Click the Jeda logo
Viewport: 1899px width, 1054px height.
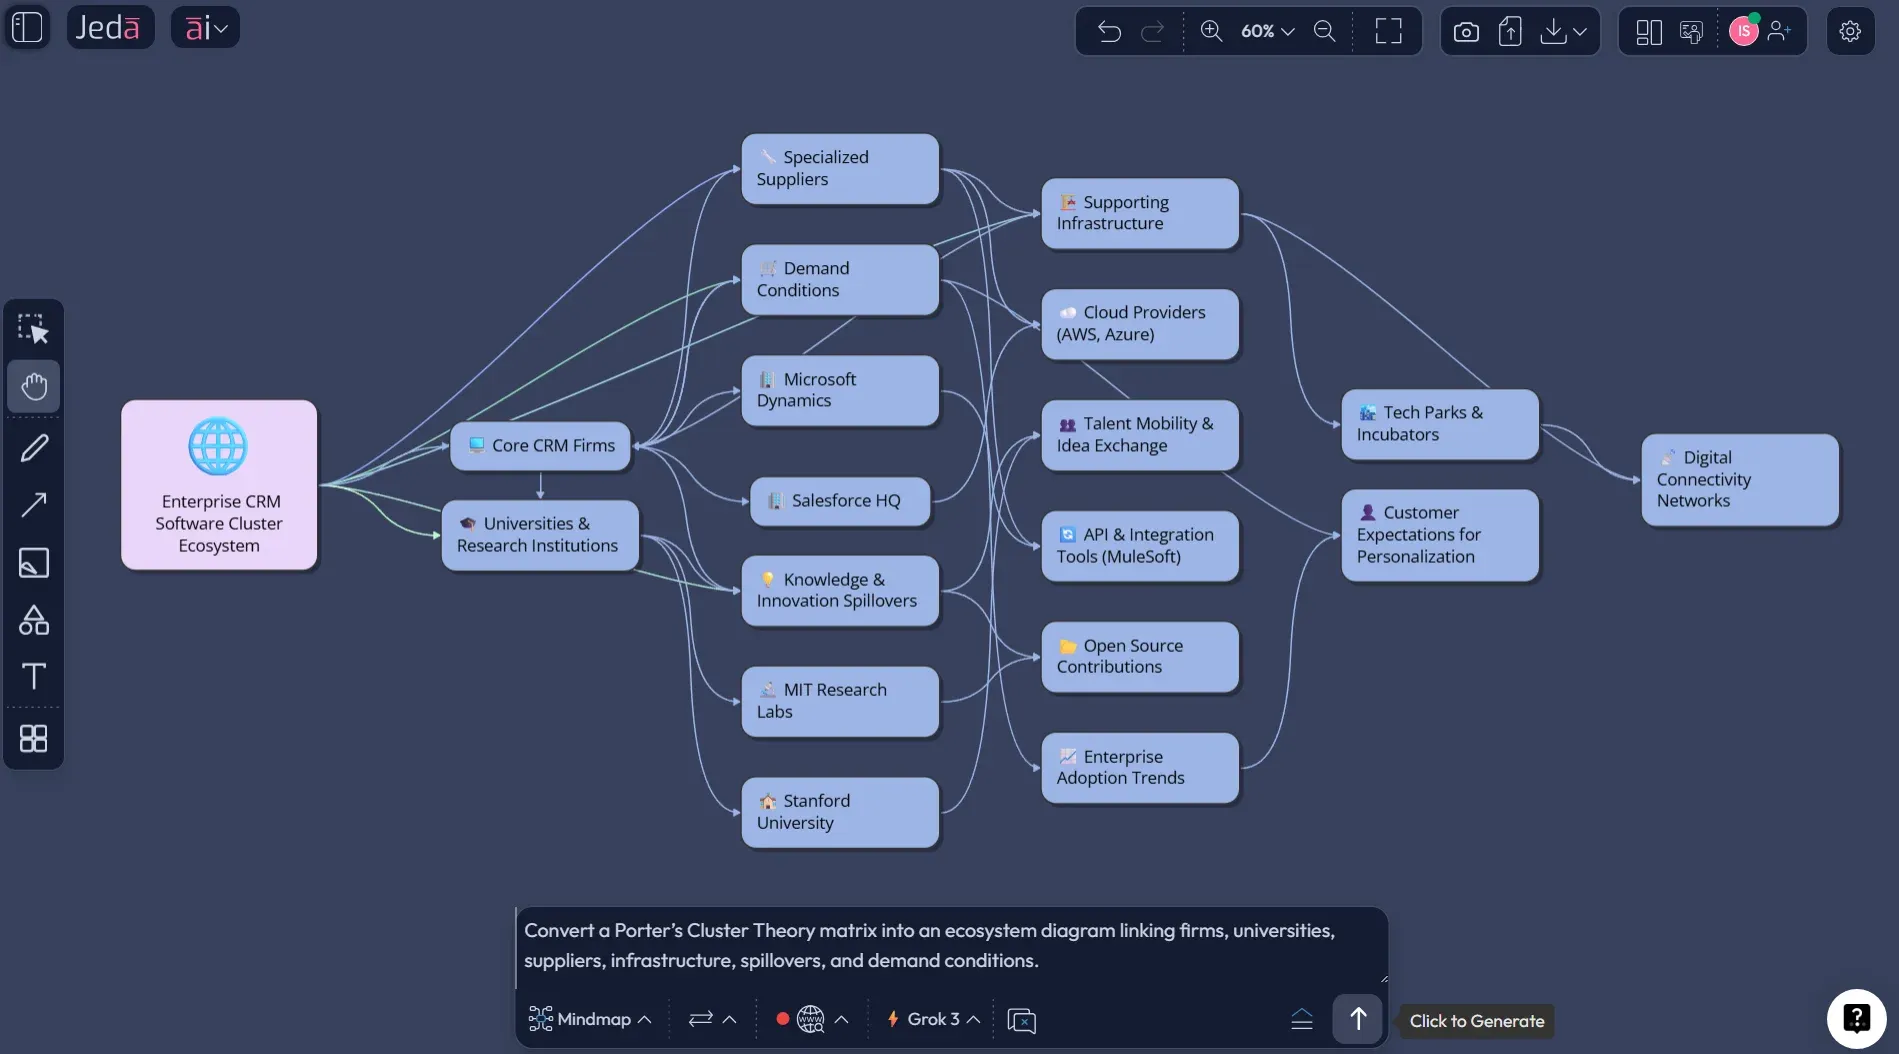pyautogui.click(x=110, y=27)
